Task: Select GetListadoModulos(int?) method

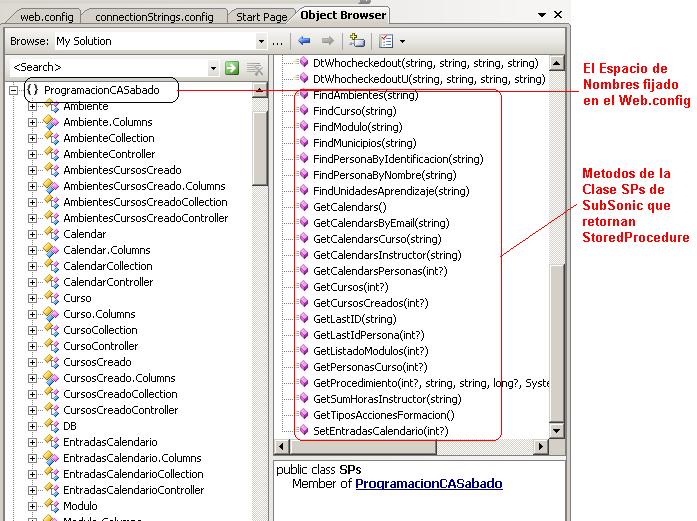Action: (x=371, y=351)
